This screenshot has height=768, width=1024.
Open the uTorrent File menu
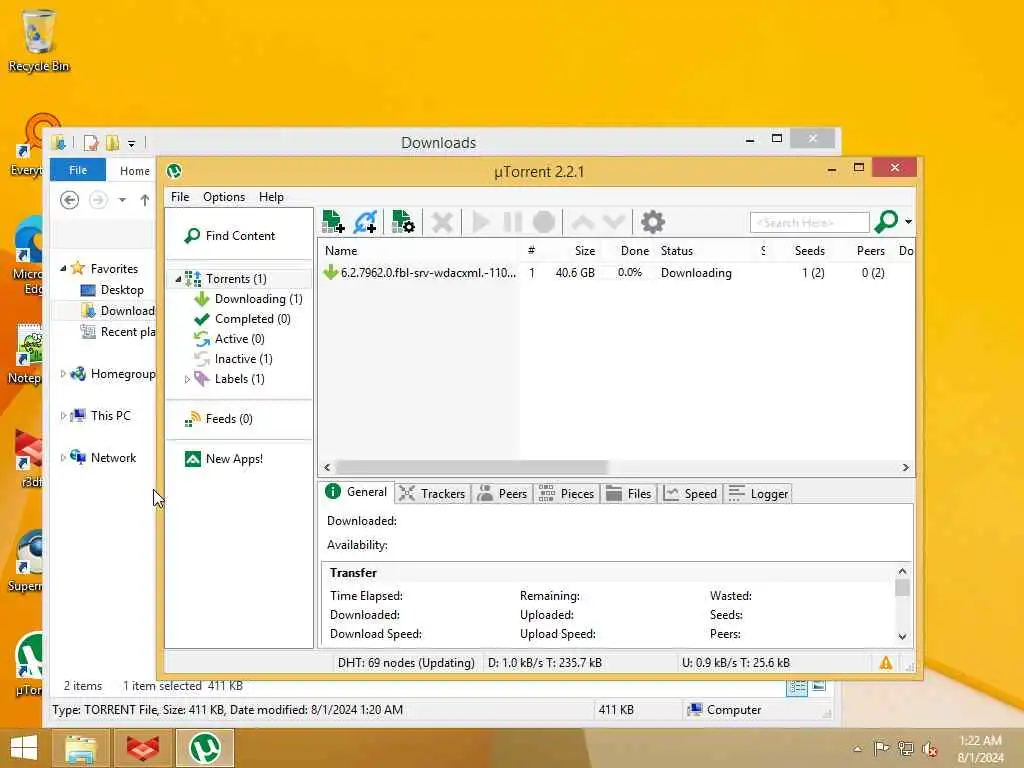pos(180,197)
